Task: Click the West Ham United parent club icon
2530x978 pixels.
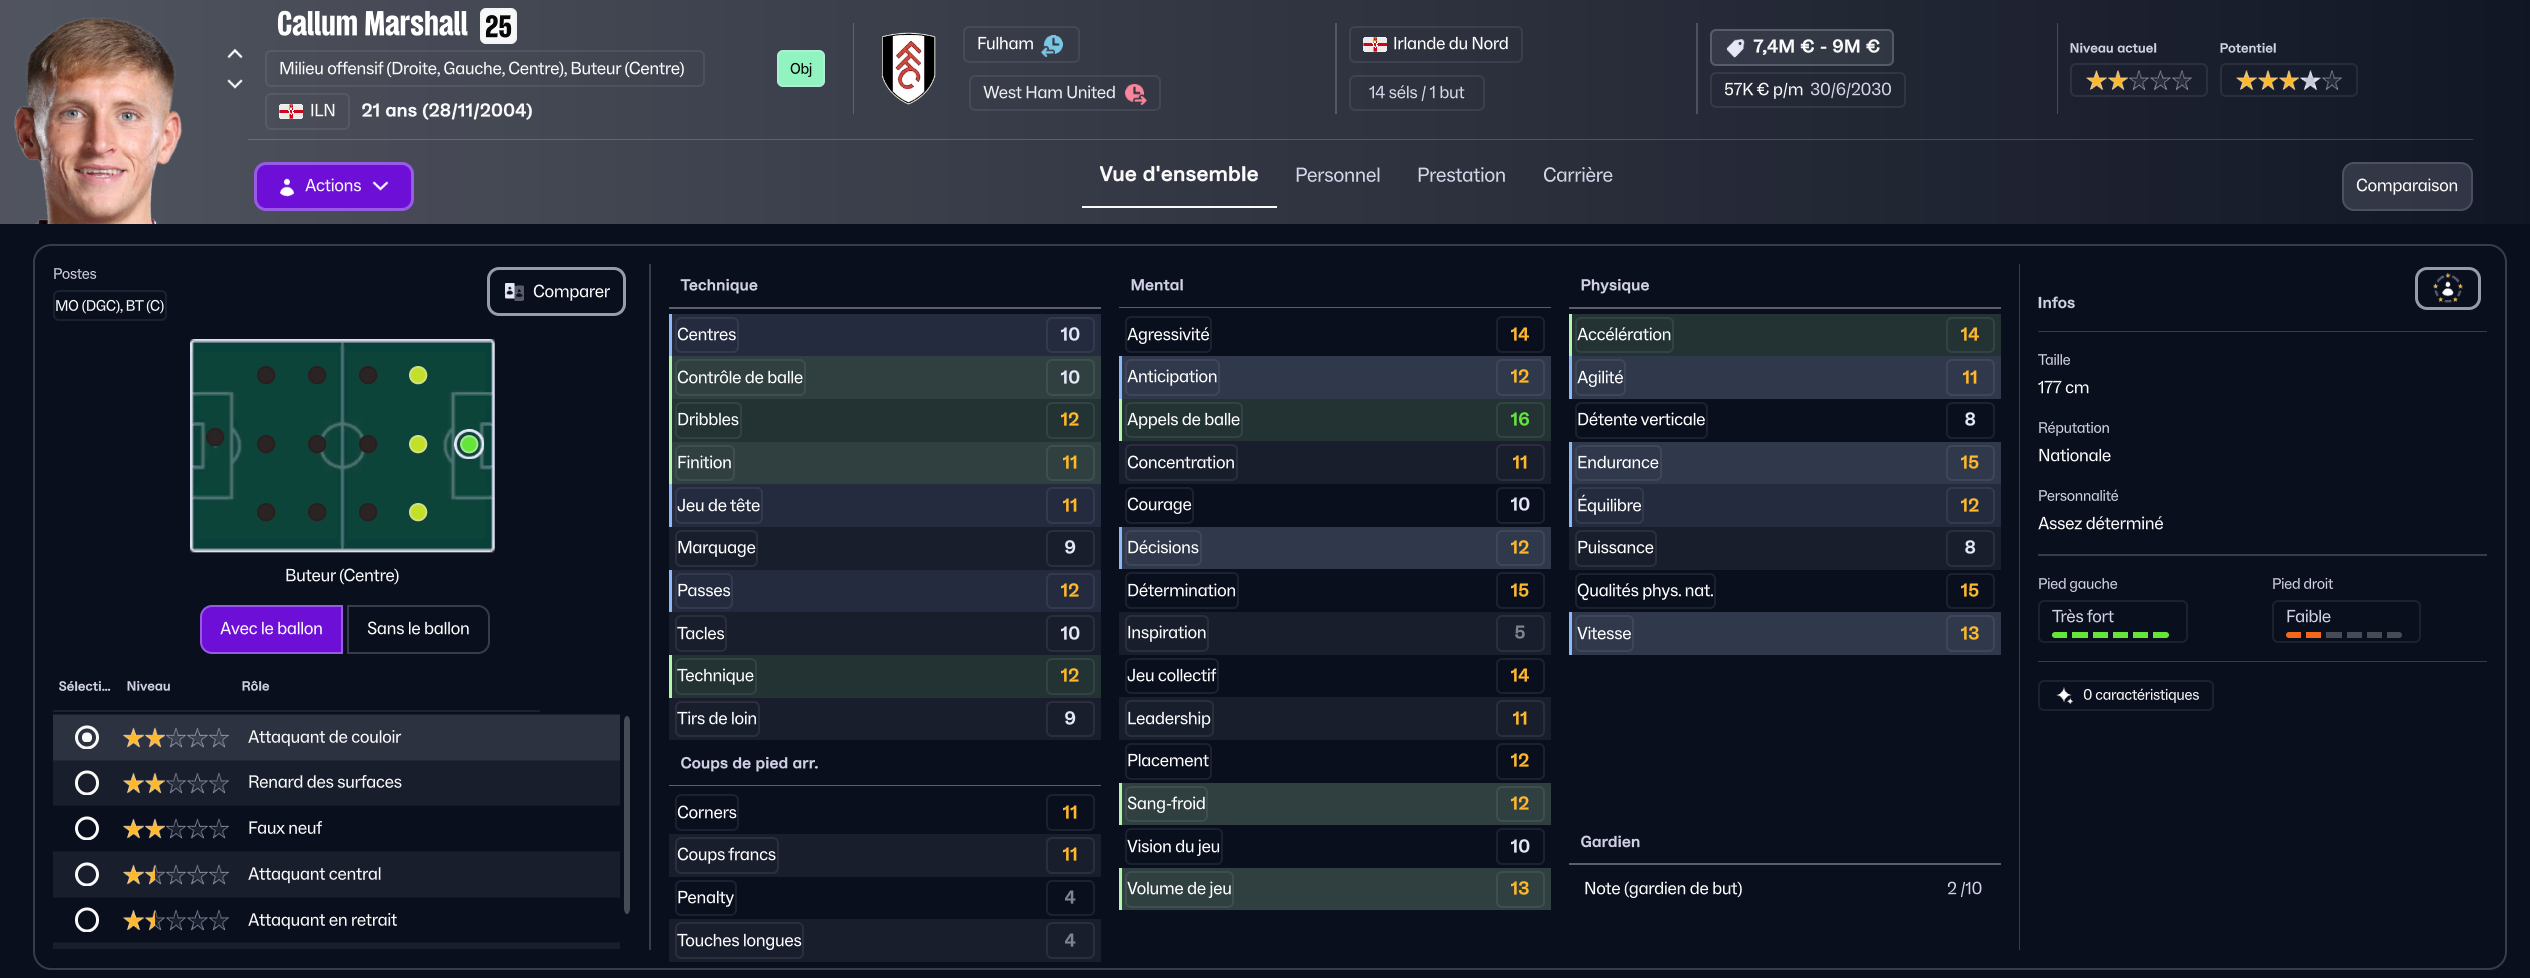Action: [x=1135, y=93]
